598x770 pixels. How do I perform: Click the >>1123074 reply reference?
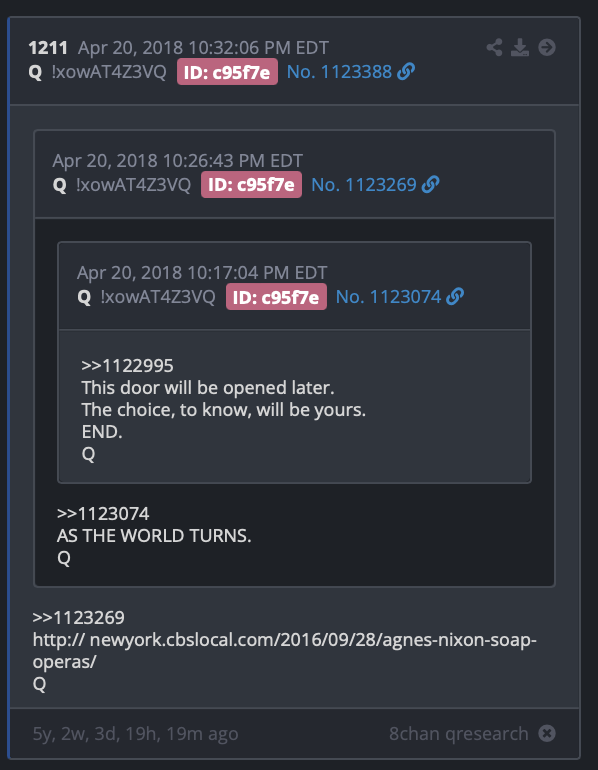103,514
